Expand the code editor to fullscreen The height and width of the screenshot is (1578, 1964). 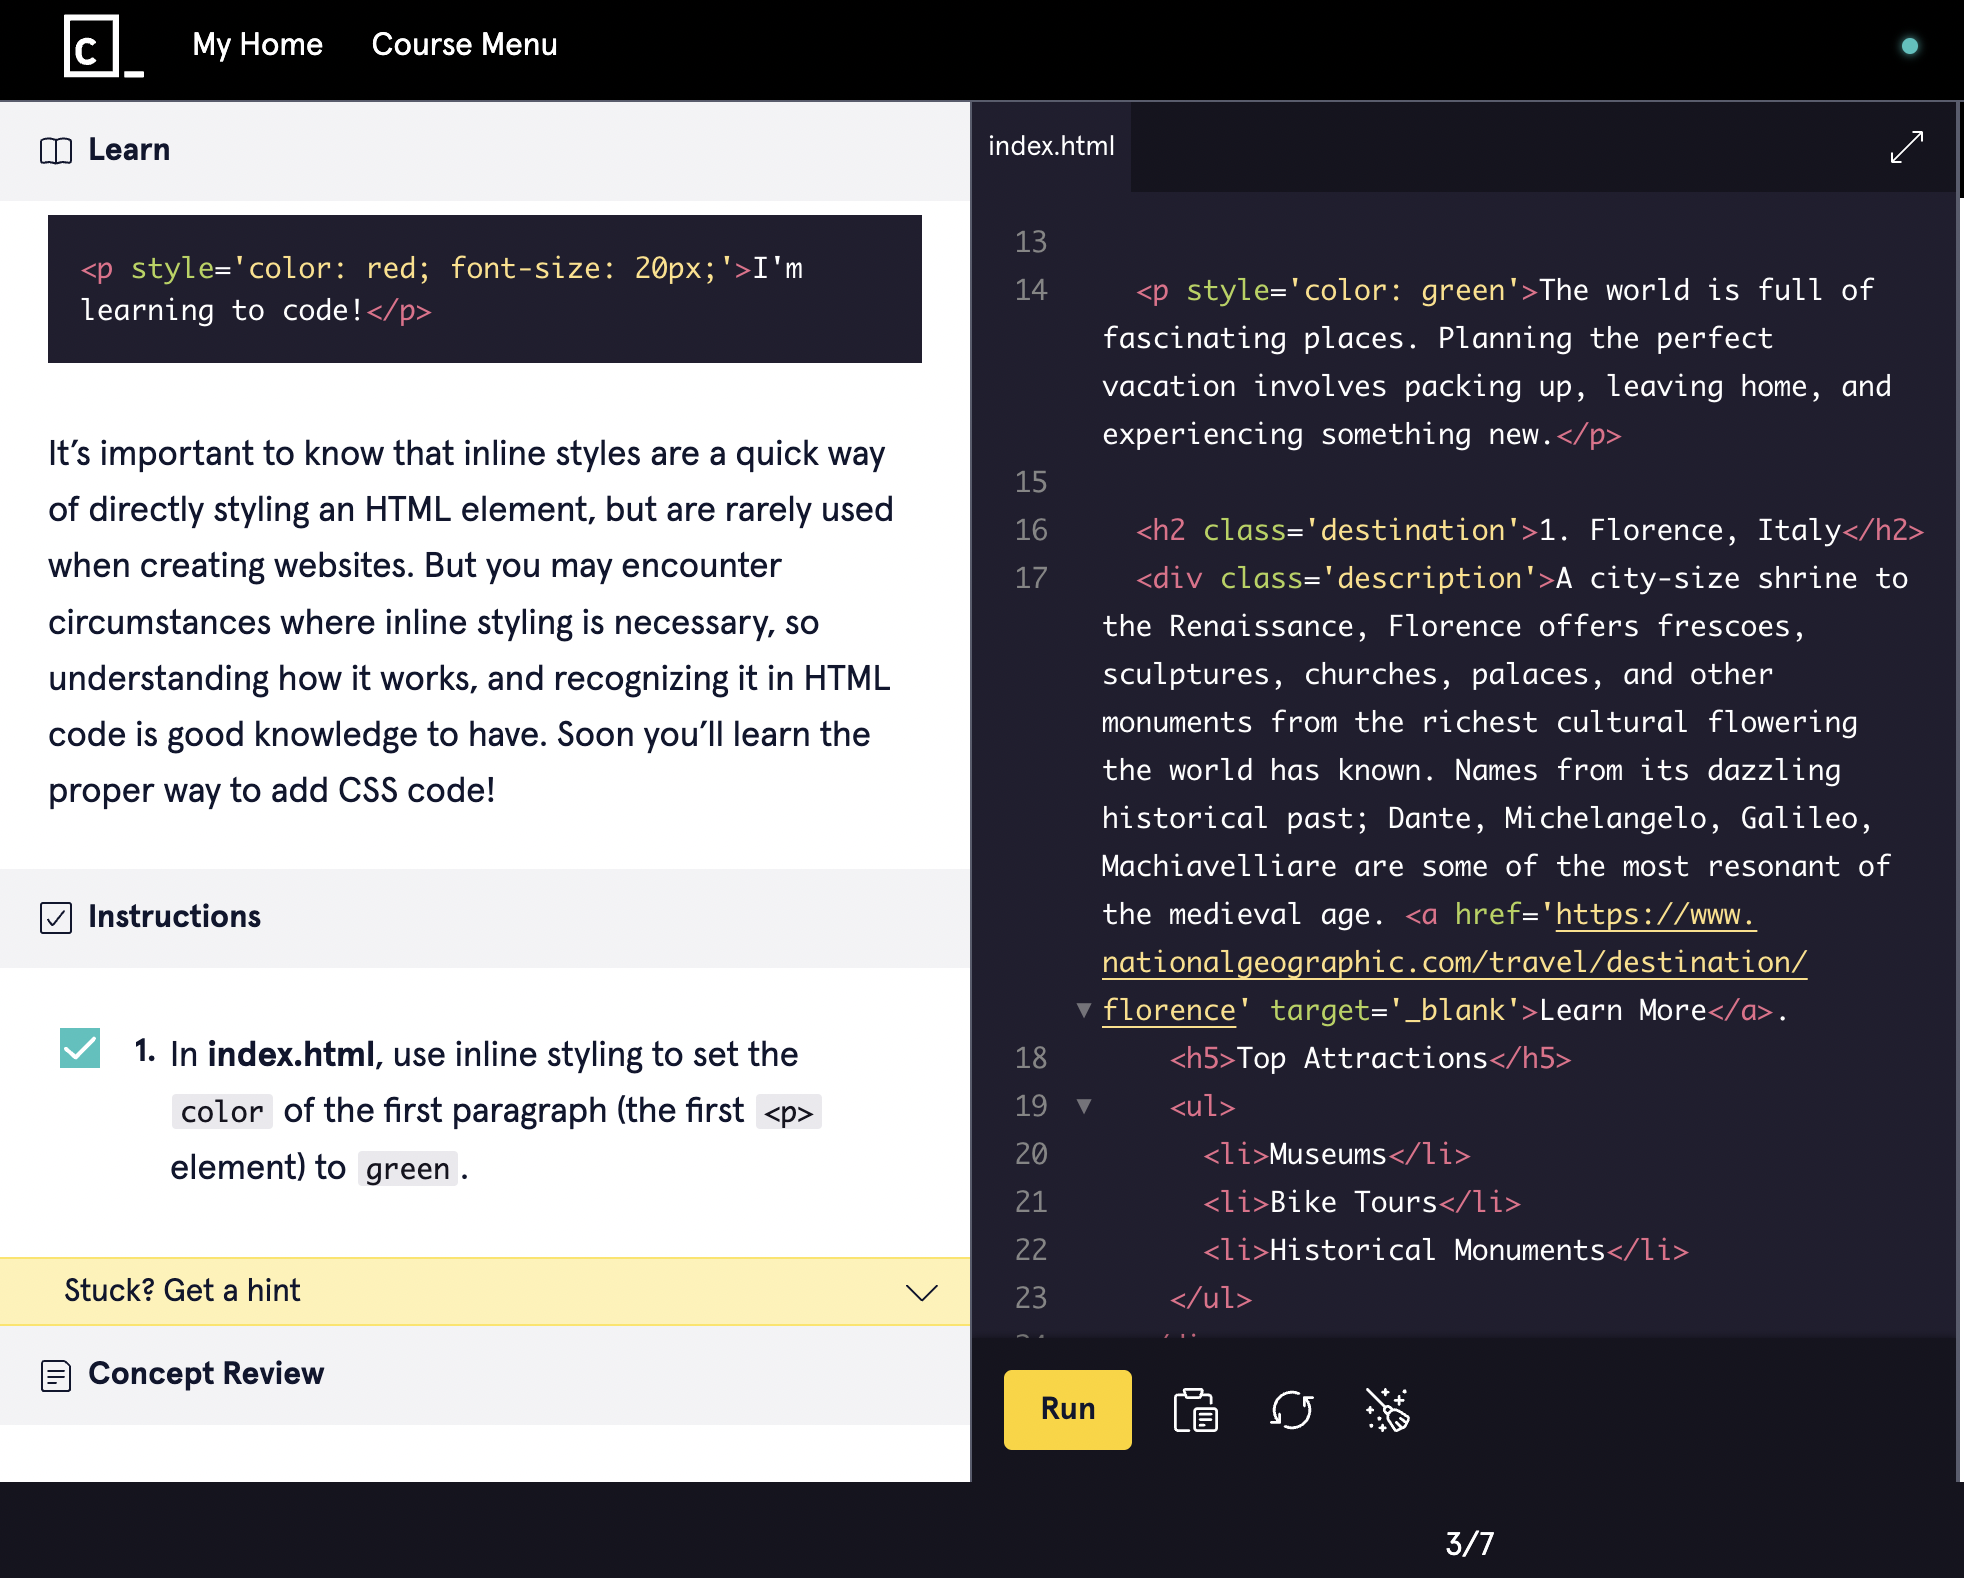coord(1906,147)
